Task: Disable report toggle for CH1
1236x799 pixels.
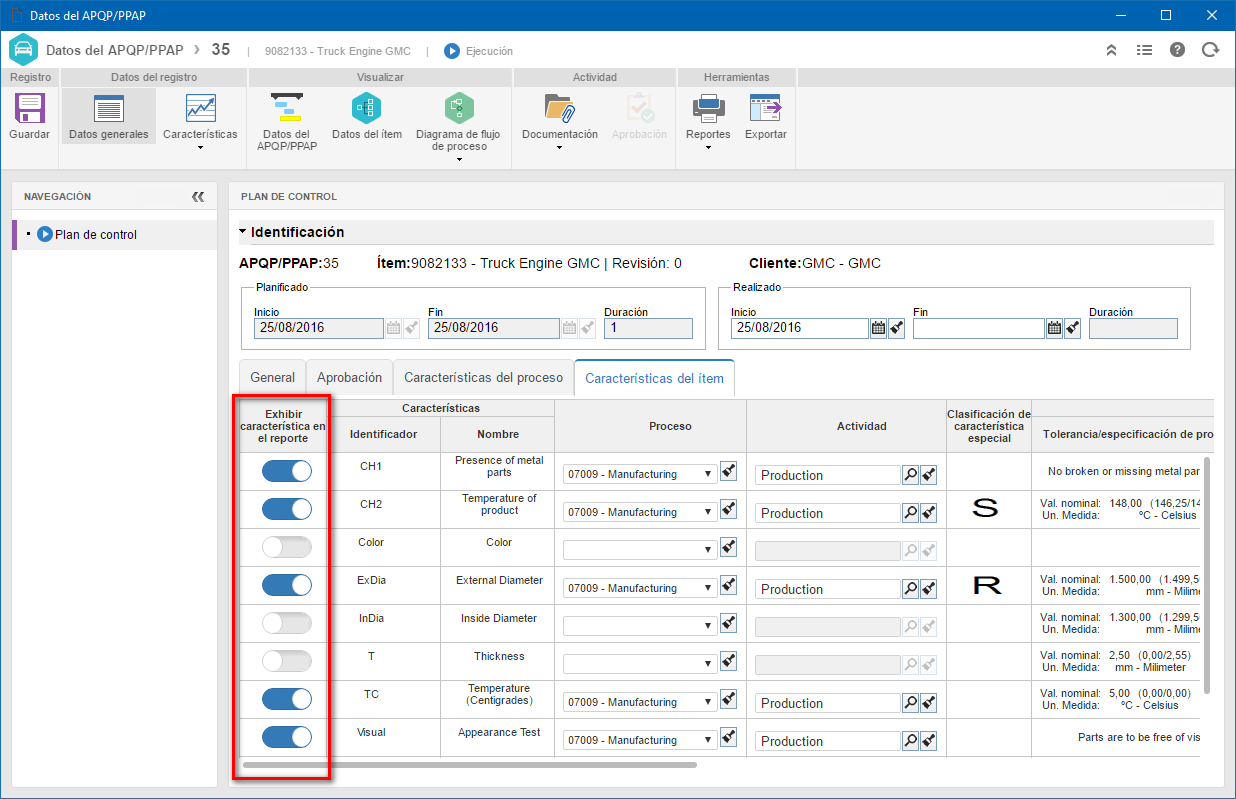Action: tap(287, 471)
